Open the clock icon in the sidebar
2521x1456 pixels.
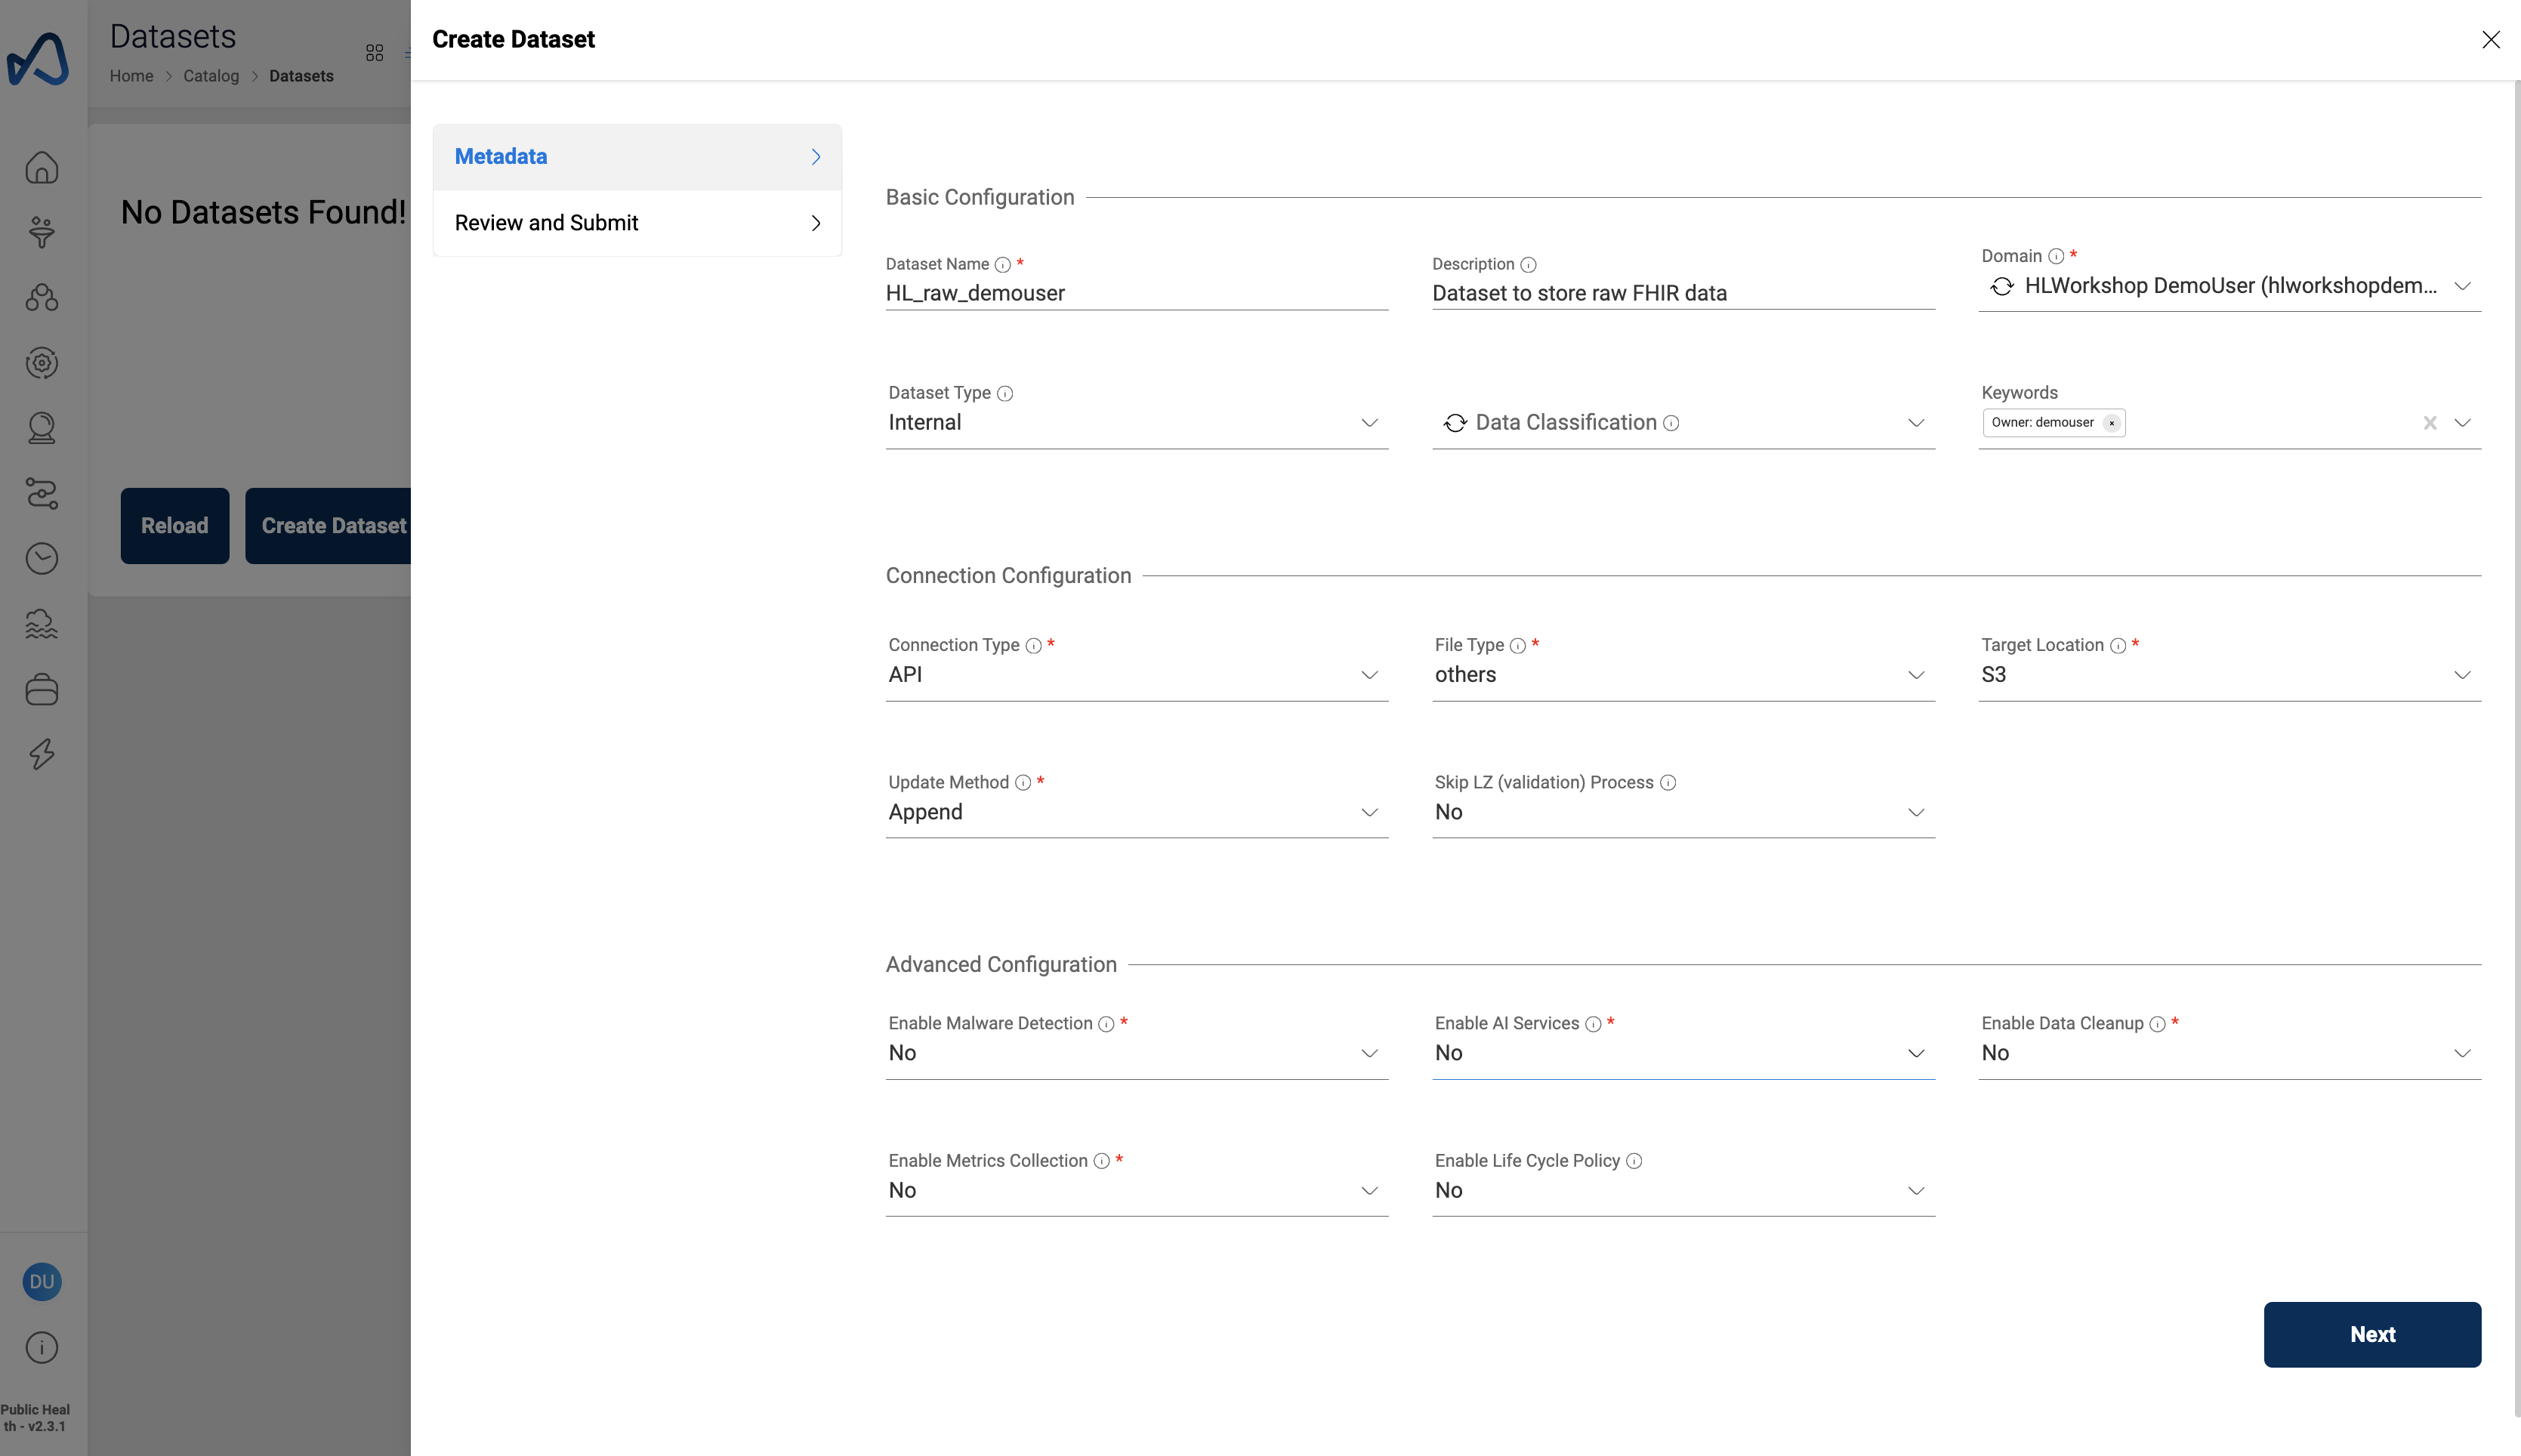[42, 558]
